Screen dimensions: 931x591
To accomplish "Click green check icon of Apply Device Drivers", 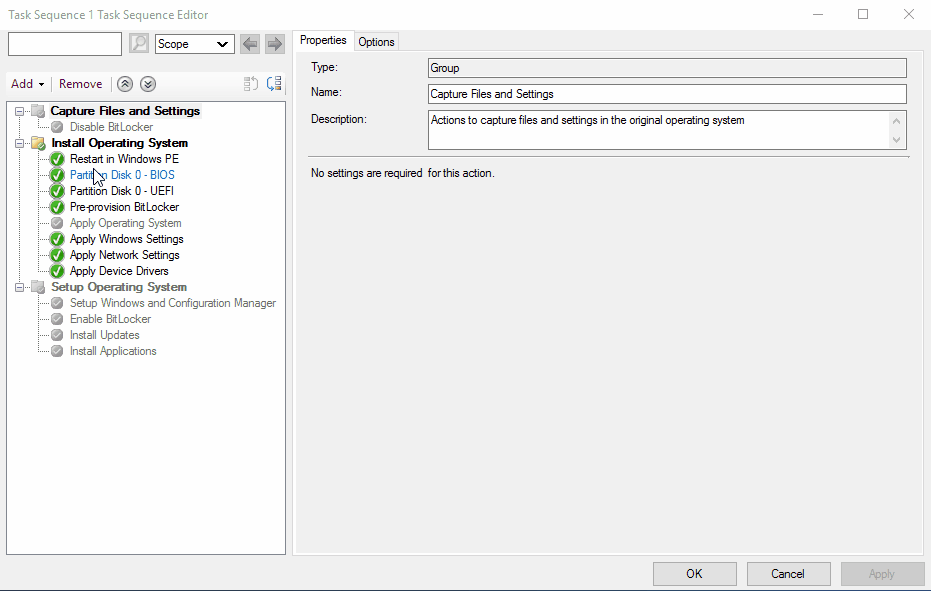I will [x=57, y=271].
